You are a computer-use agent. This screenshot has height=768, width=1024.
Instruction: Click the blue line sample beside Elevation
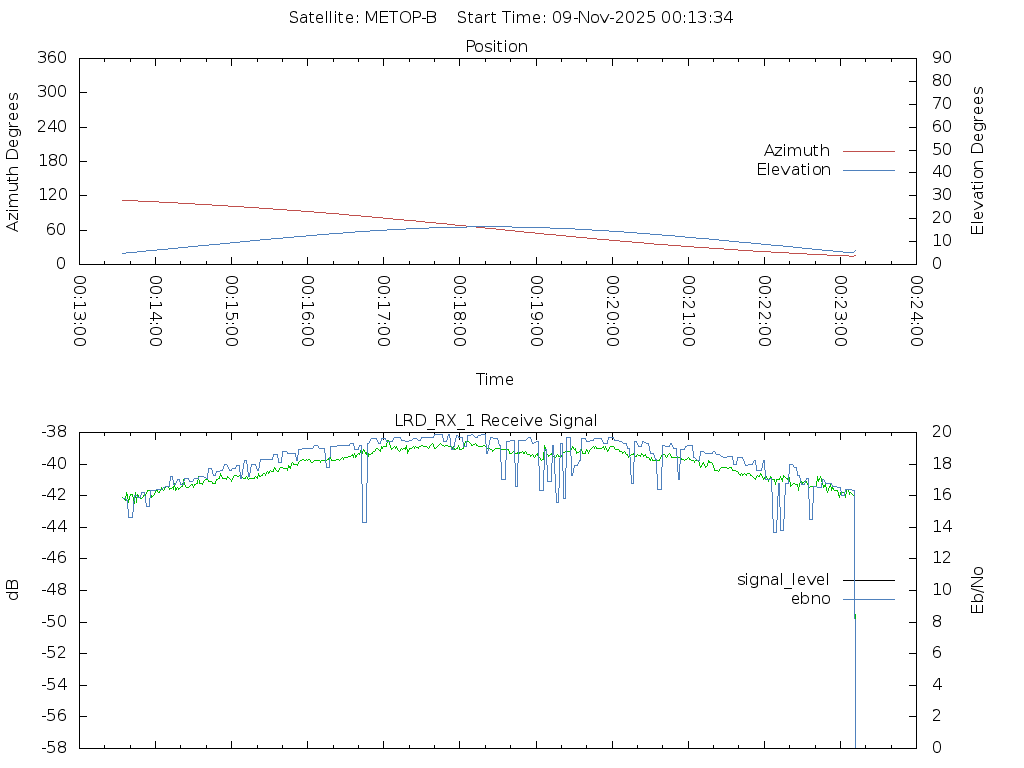pyautogui.click(x=868, y=170)
